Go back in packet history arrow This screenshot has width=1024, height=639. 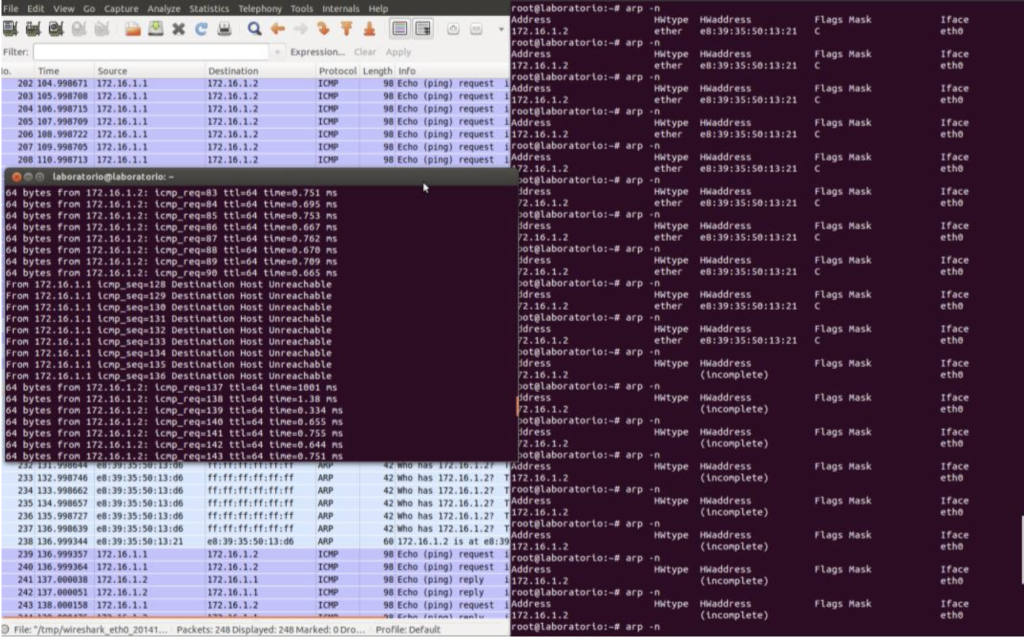click(278, 29)
